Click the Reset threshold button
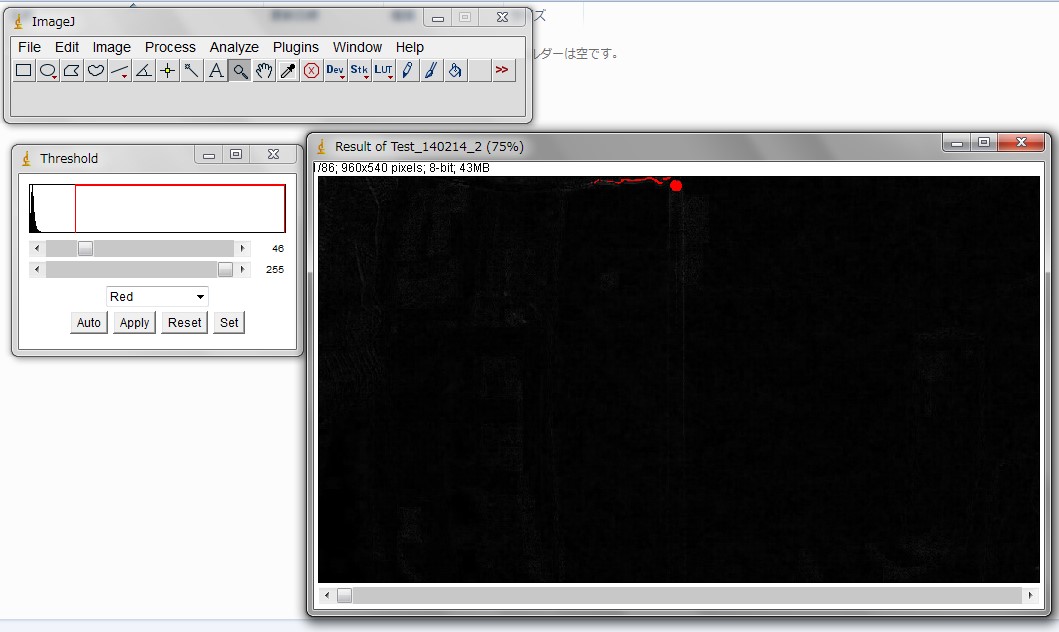Image resolution: width=1059 pixels, height=632 pixels. click(184, 323)
